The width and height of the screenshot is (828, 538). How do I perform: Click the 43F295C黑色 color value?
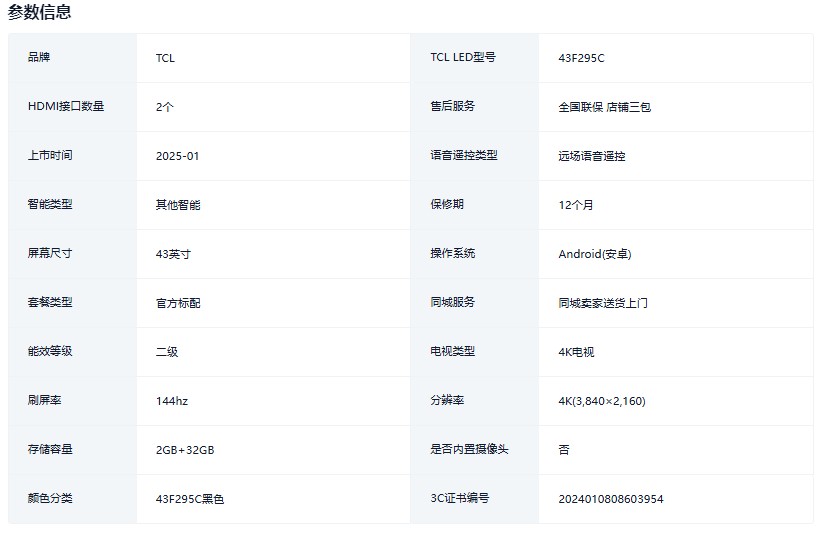(190, 499)
